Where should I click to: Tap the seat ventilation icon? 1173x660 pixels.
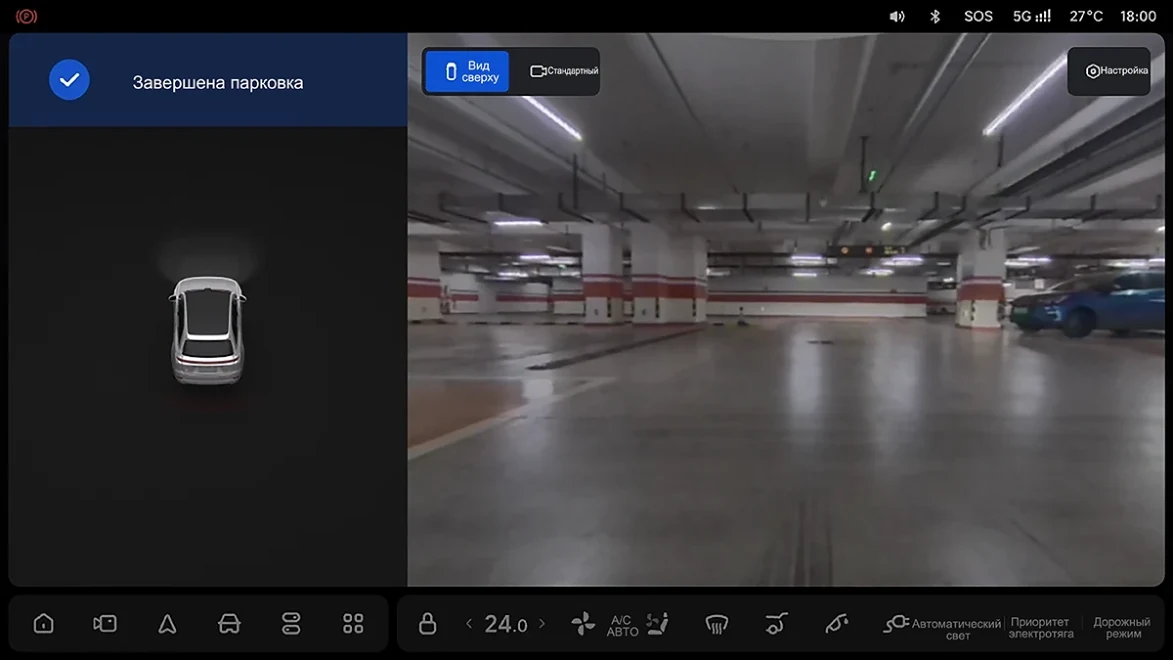coord(658,623)
